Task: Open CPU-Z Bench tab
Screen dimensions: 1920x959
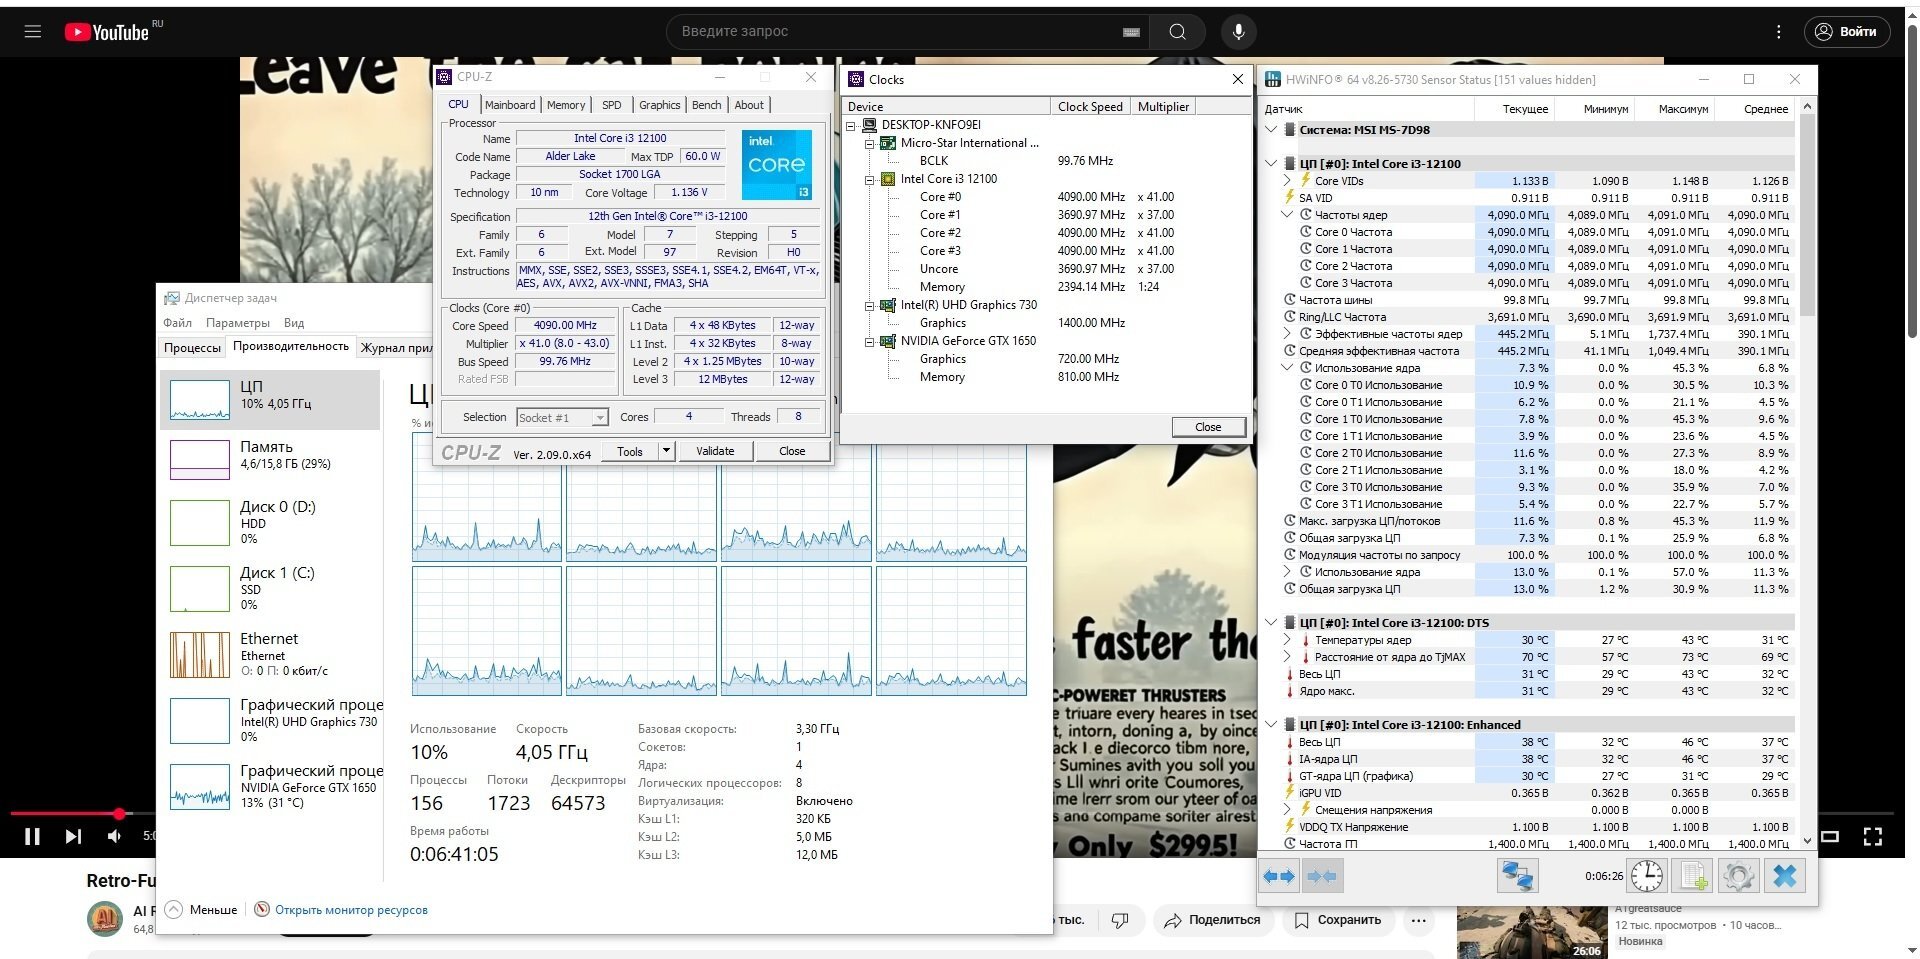Action: [706, 105]
